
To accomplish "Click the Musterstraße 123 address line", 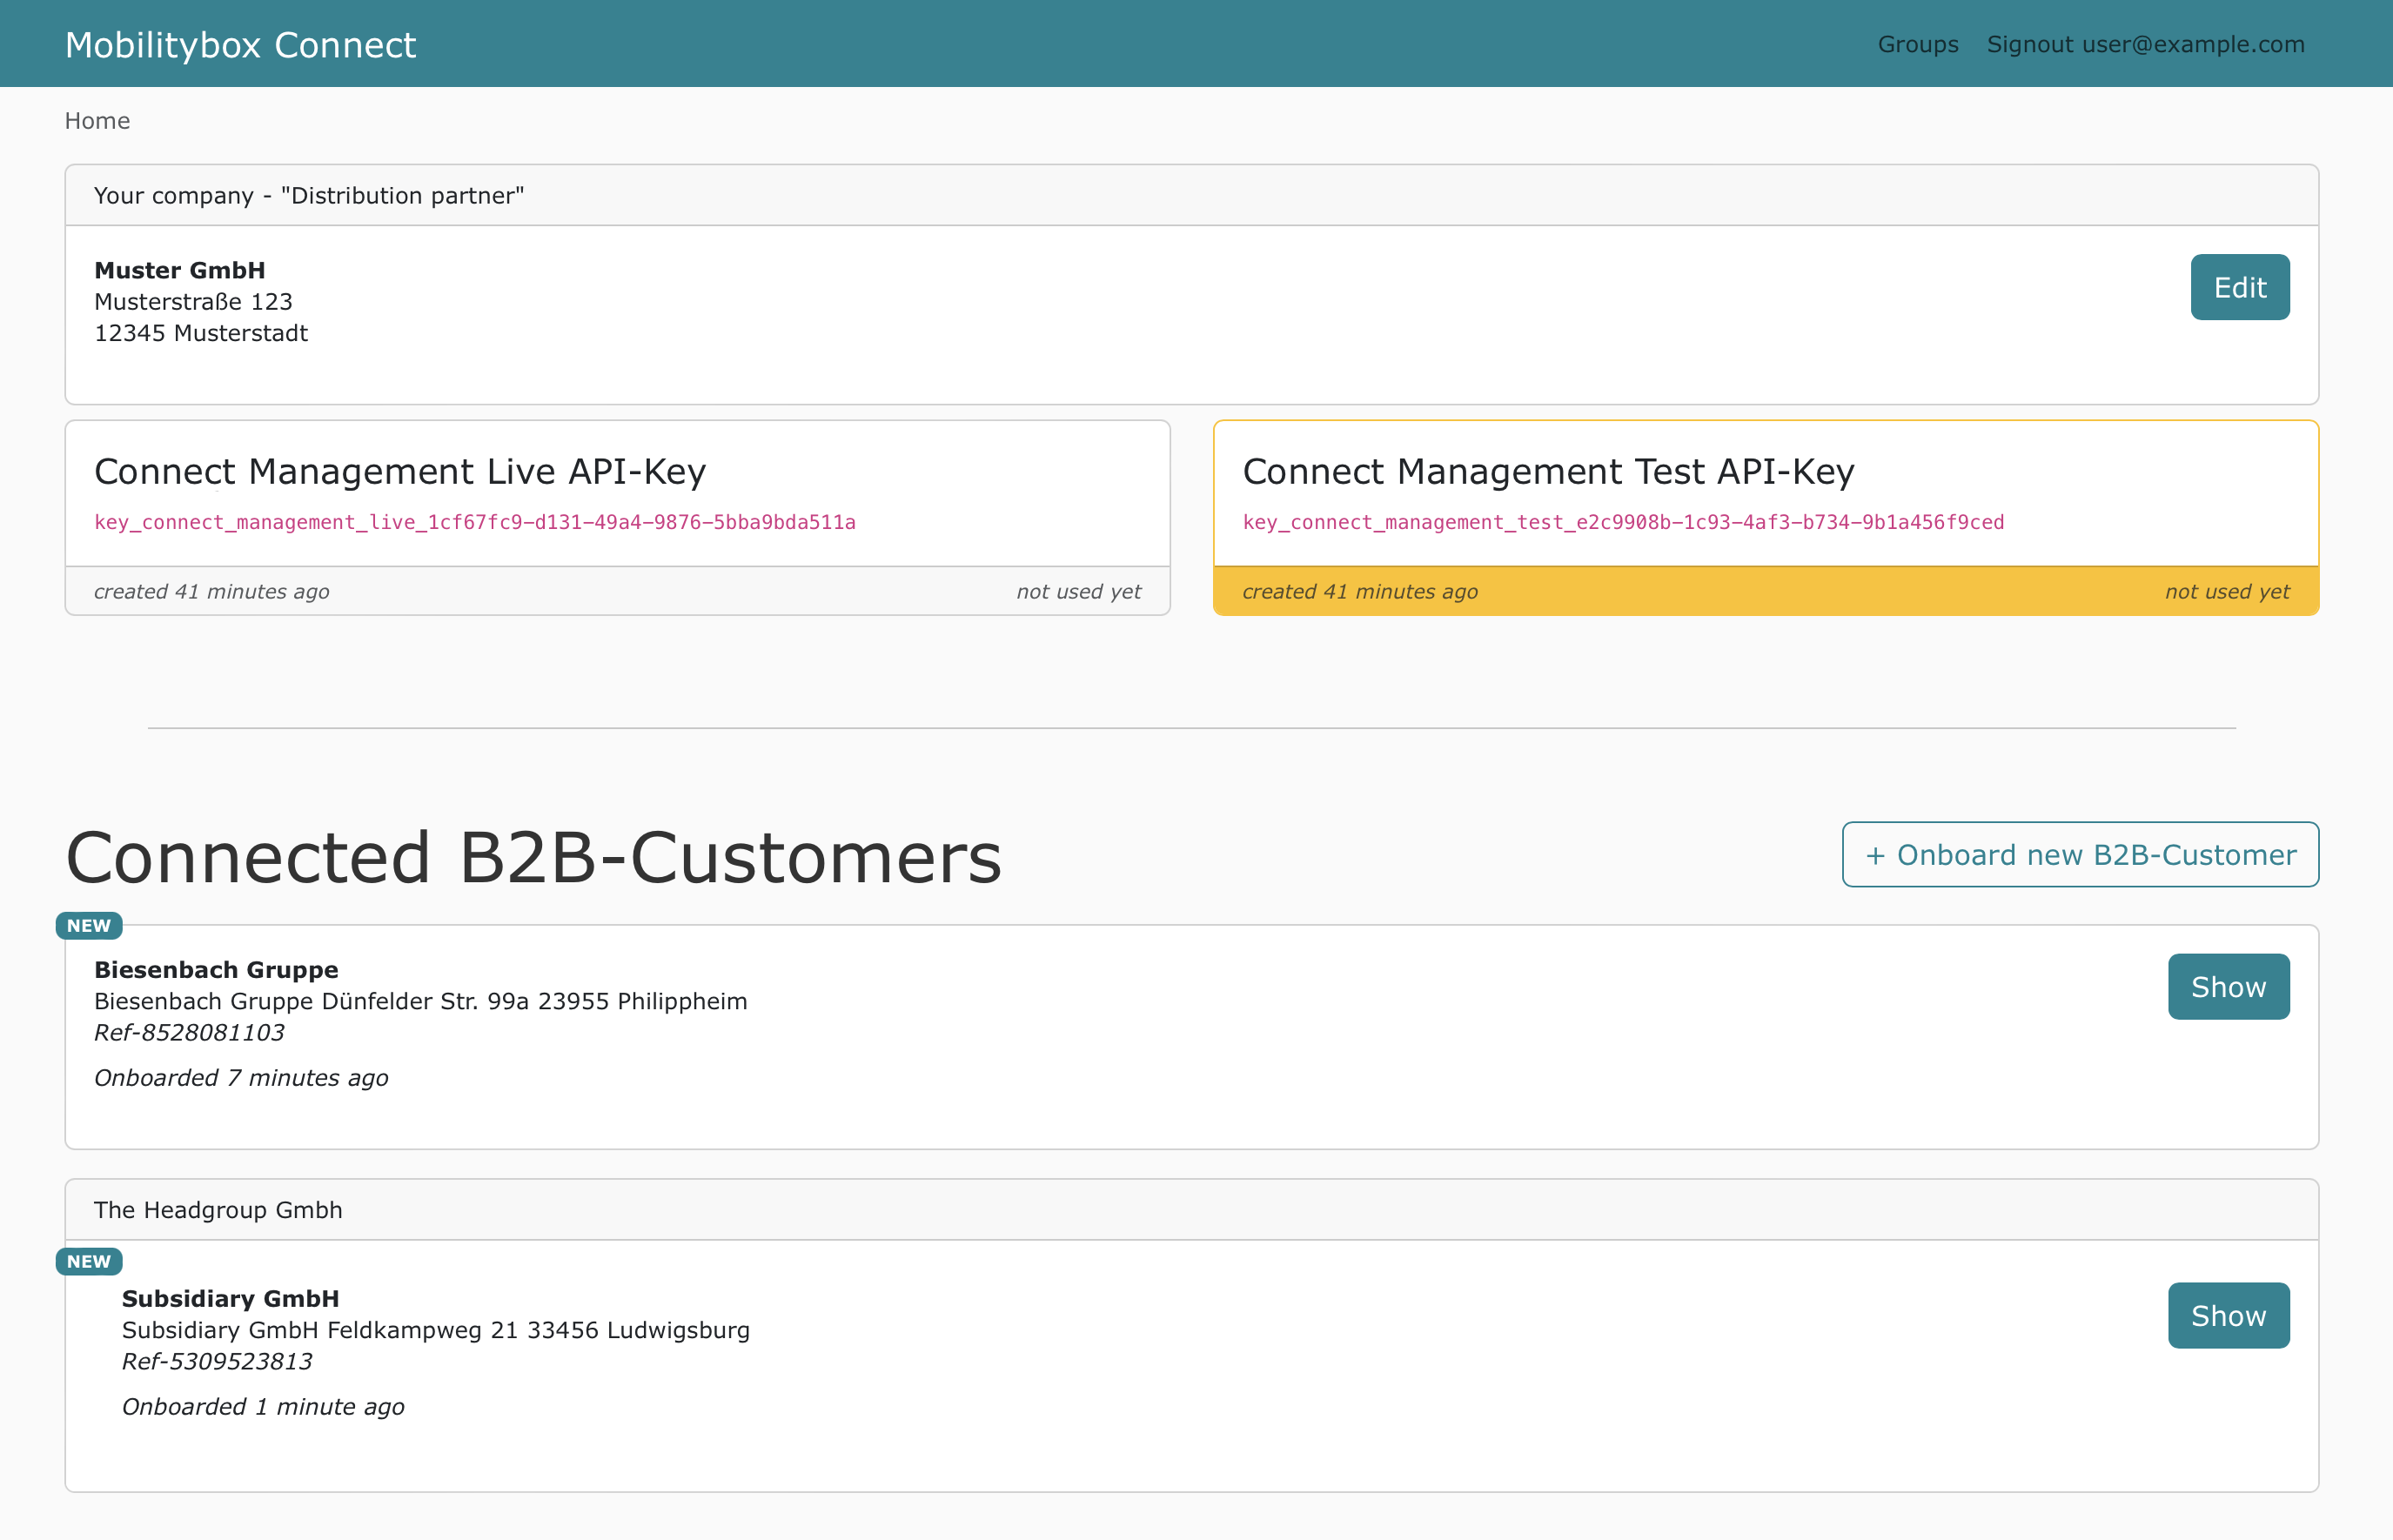I will pos(193,302).
